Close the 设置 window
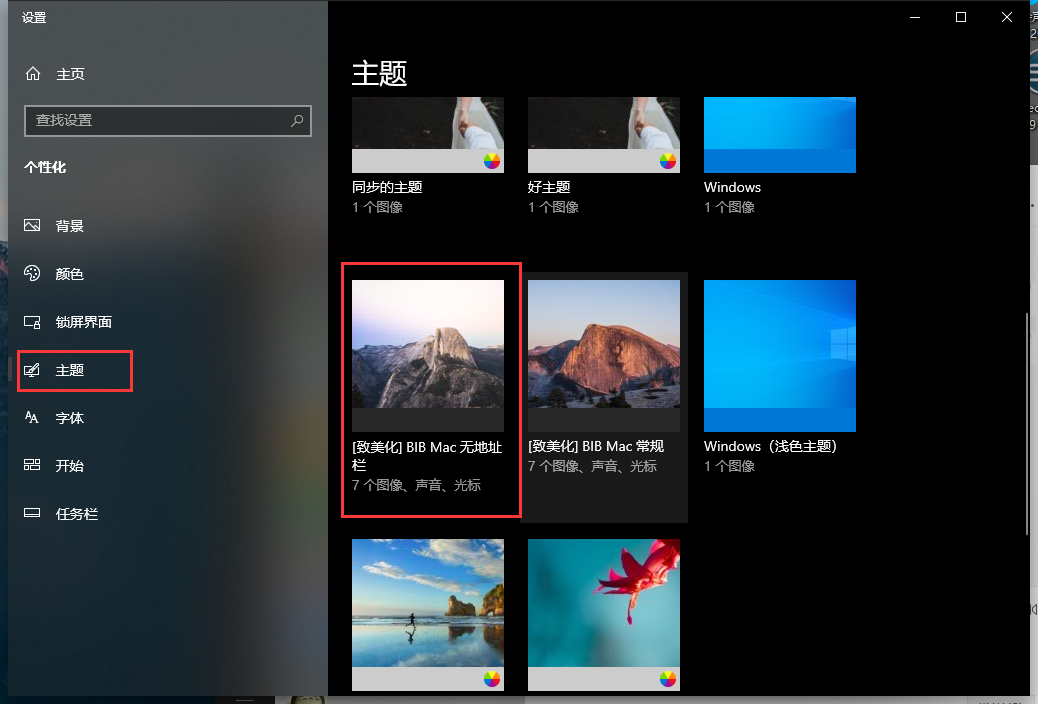The height and width of the screenshot is (704, 1038). pyautogui.click(x=1006, y=17)
